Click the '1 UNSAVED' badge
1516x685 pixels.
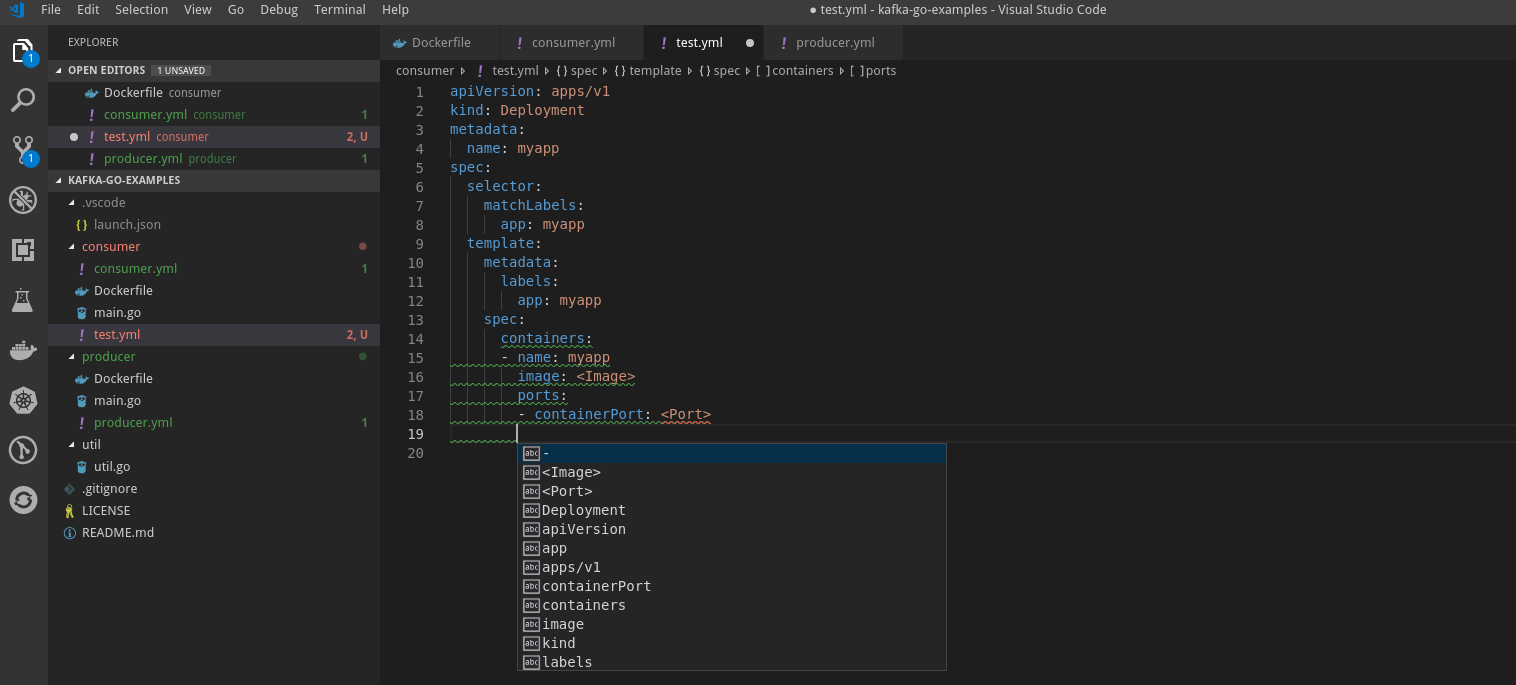[x=181, y=71]
